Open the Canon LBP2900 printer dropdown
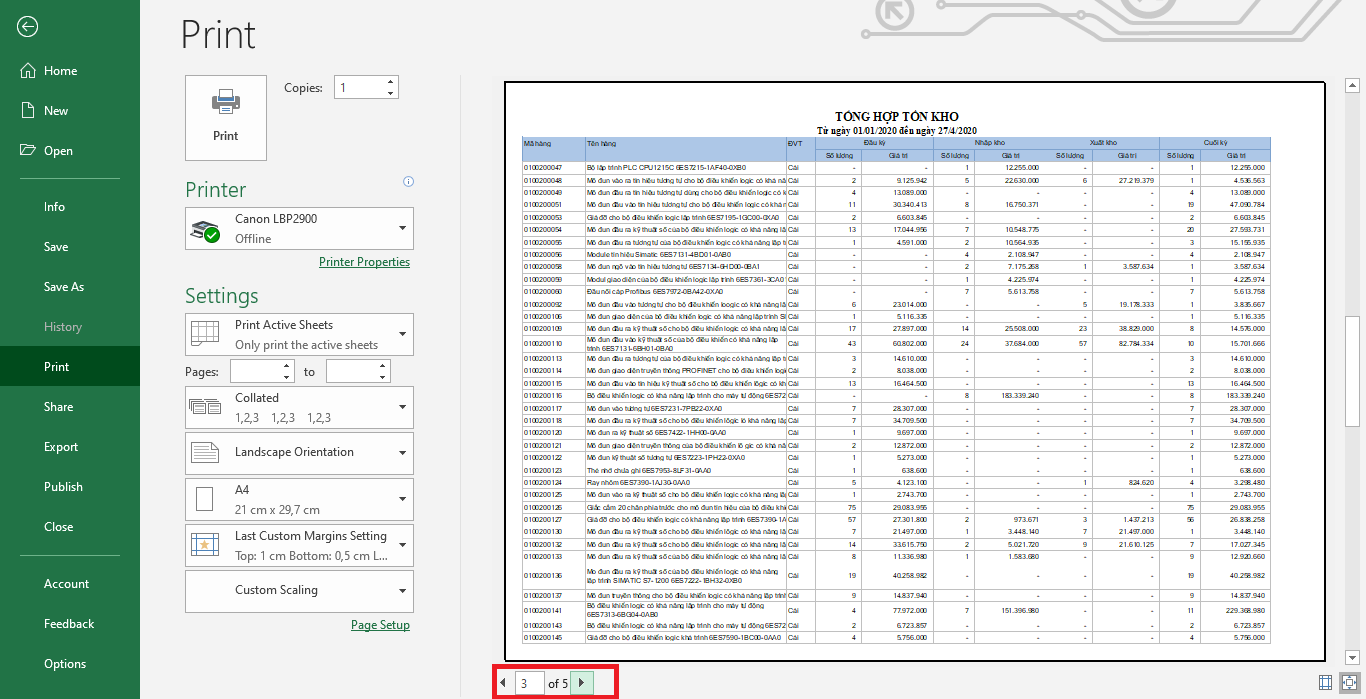The height and width of the screenshot is (699, 1366). [x=299, y=228]
